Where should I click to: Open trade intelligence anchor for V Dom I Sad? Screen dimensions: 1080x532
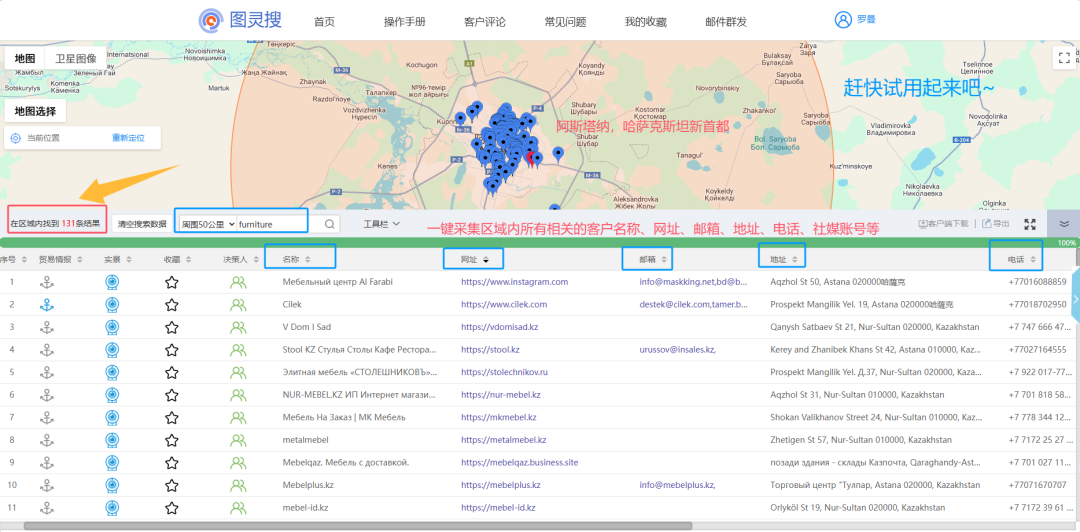[46, 327]
